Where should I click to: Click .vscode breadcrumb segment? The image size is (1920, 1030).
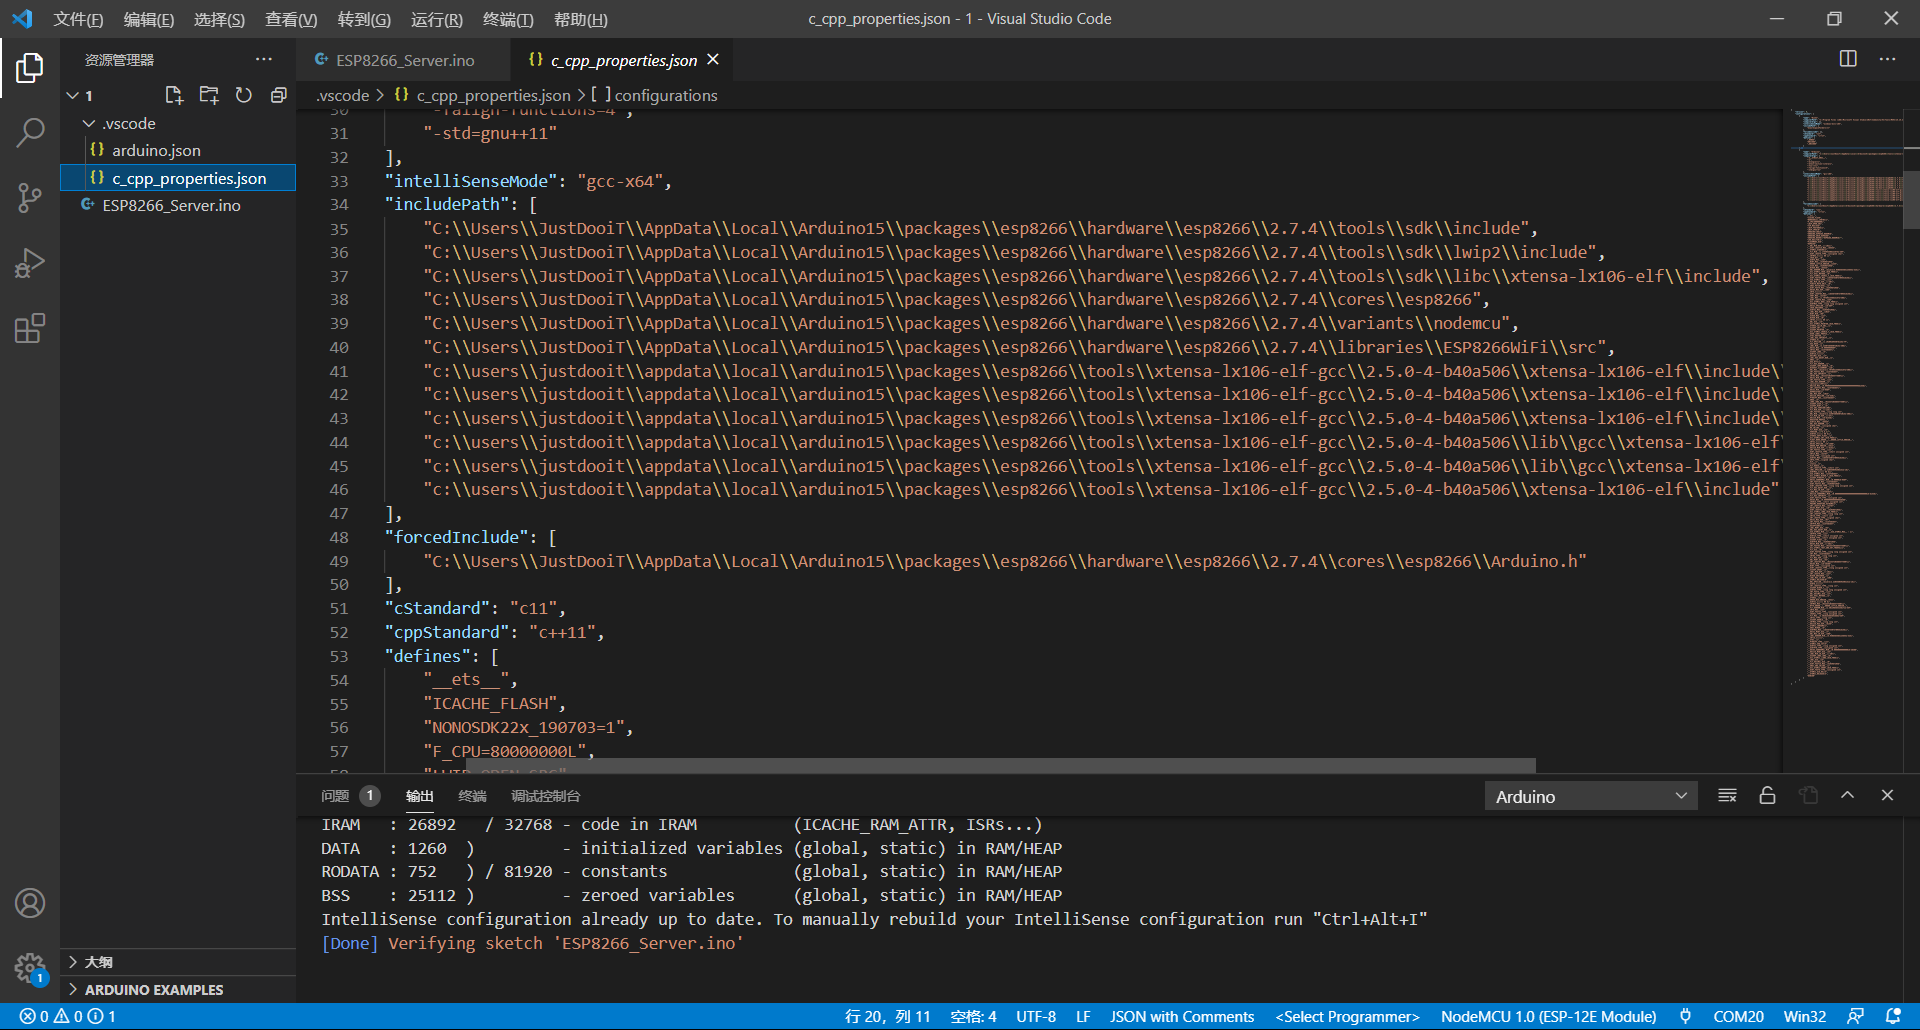(x=343, y=95)
